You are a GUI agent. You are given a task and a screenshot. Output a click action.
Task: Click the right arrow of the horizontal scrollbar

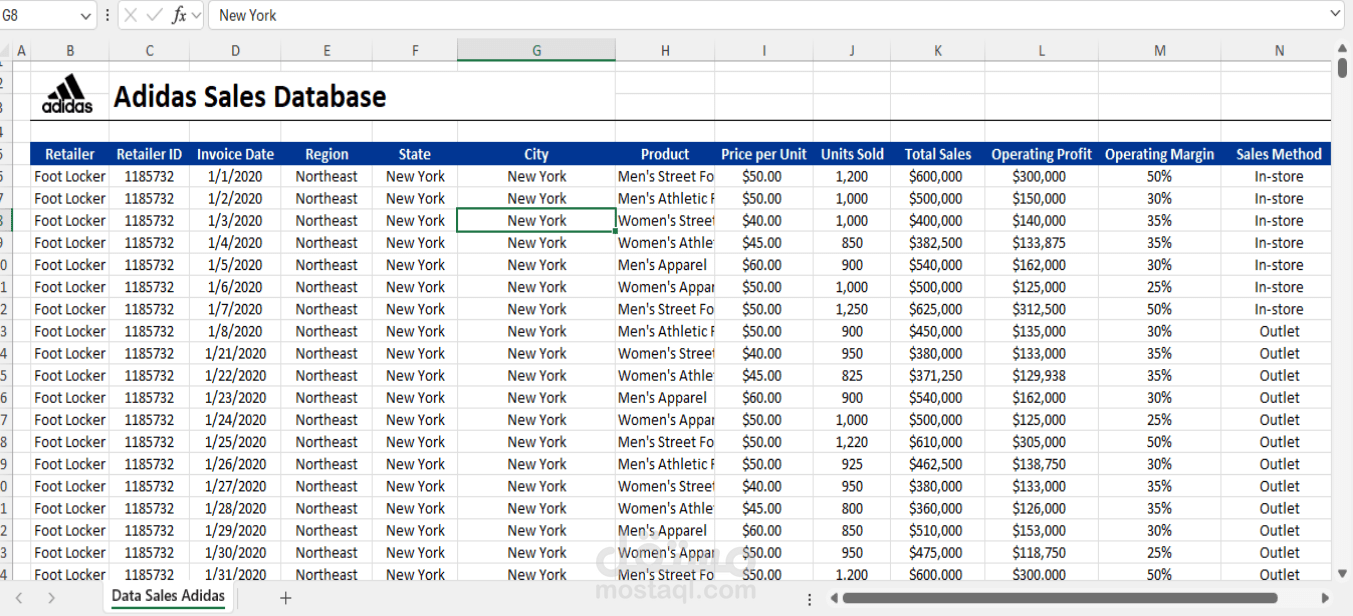(1325, 598)
